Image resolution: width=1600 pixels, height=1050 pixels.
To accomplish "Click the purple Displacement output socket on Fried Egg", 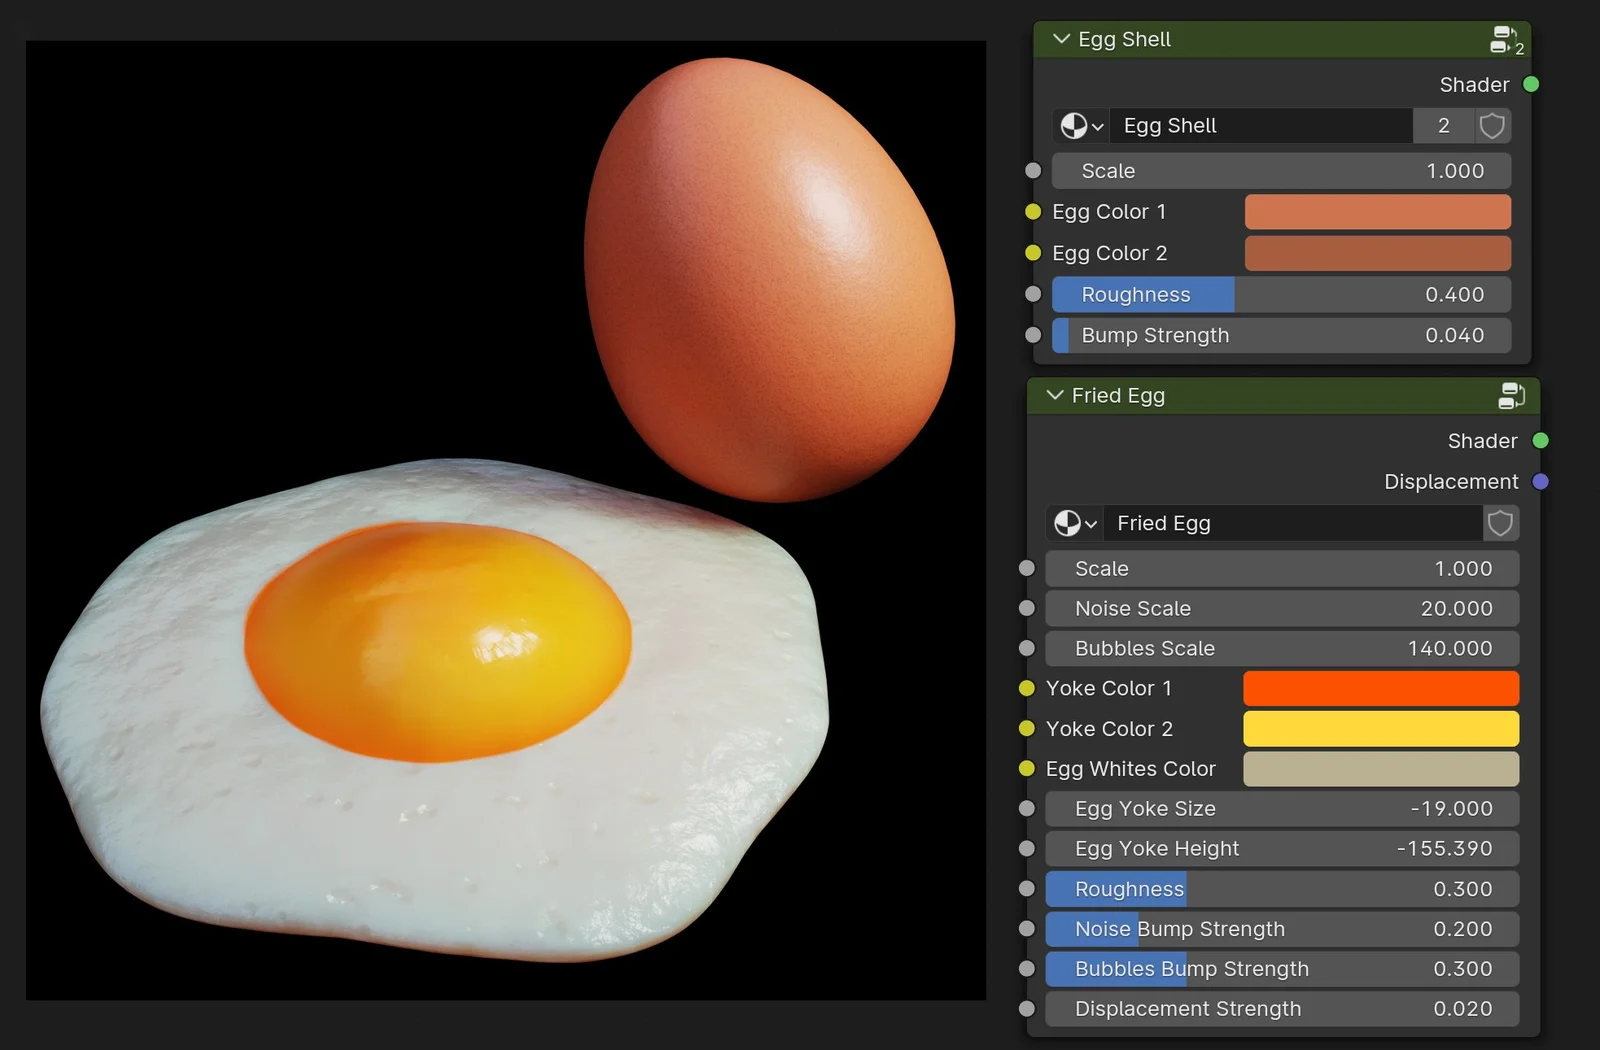I will [x=1539, y=481].
